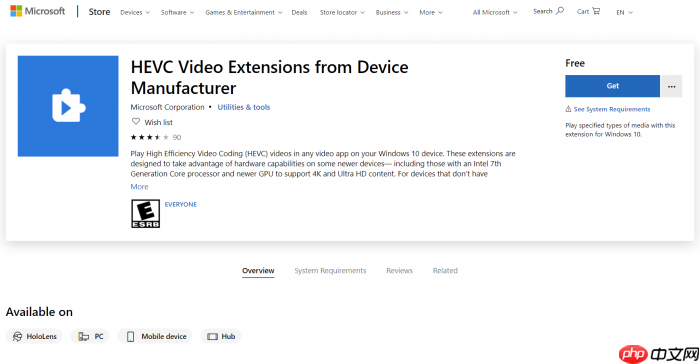Click the blue Get button
This screenshot has height=364, width=700.
[x=612, y=86]
